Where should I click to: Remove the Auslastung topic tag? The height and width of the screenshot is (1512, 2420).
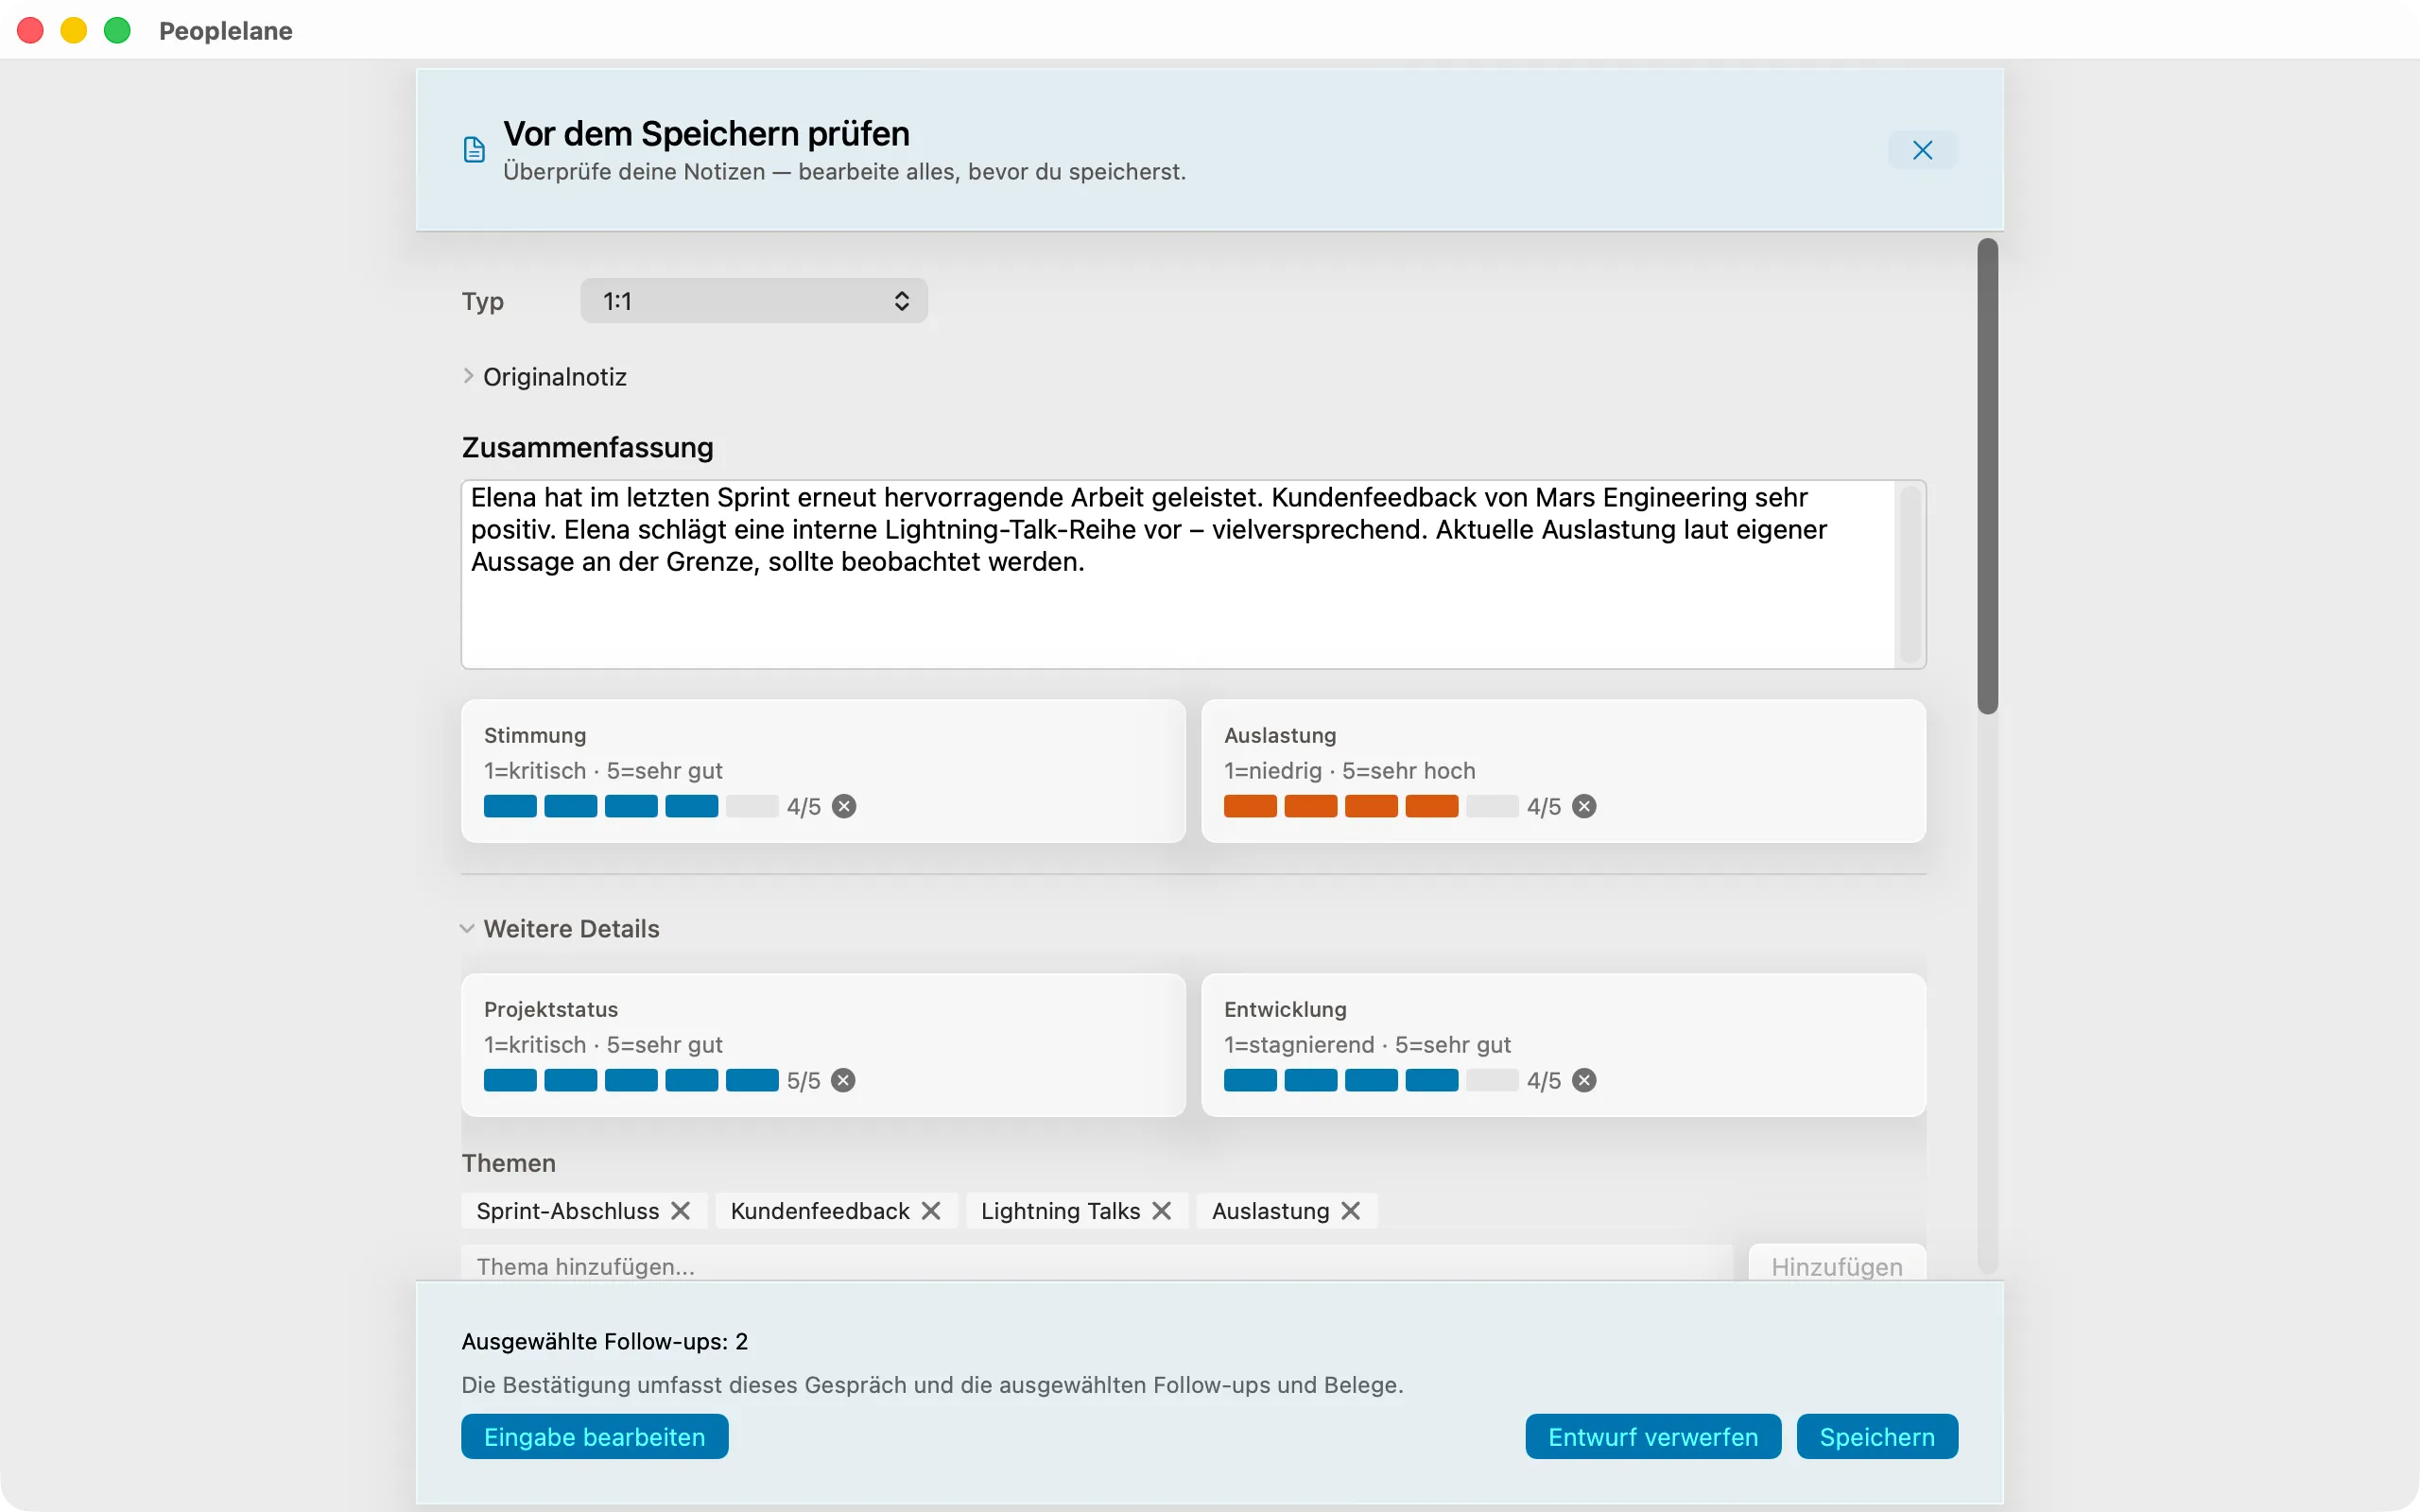1351,1211
